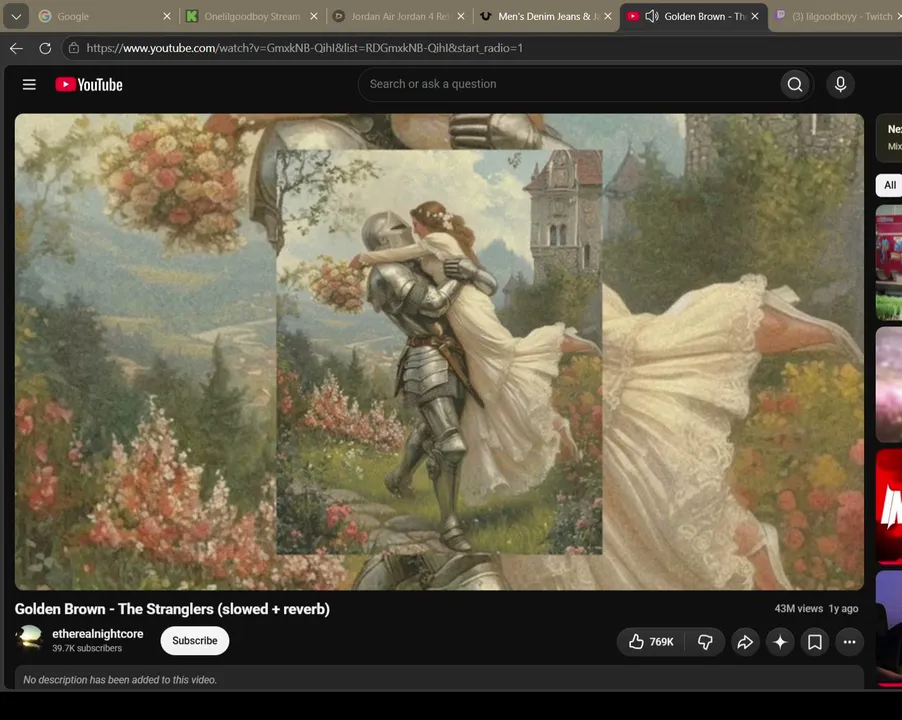Open more actions three-dot menu

[x=850, y=642]
